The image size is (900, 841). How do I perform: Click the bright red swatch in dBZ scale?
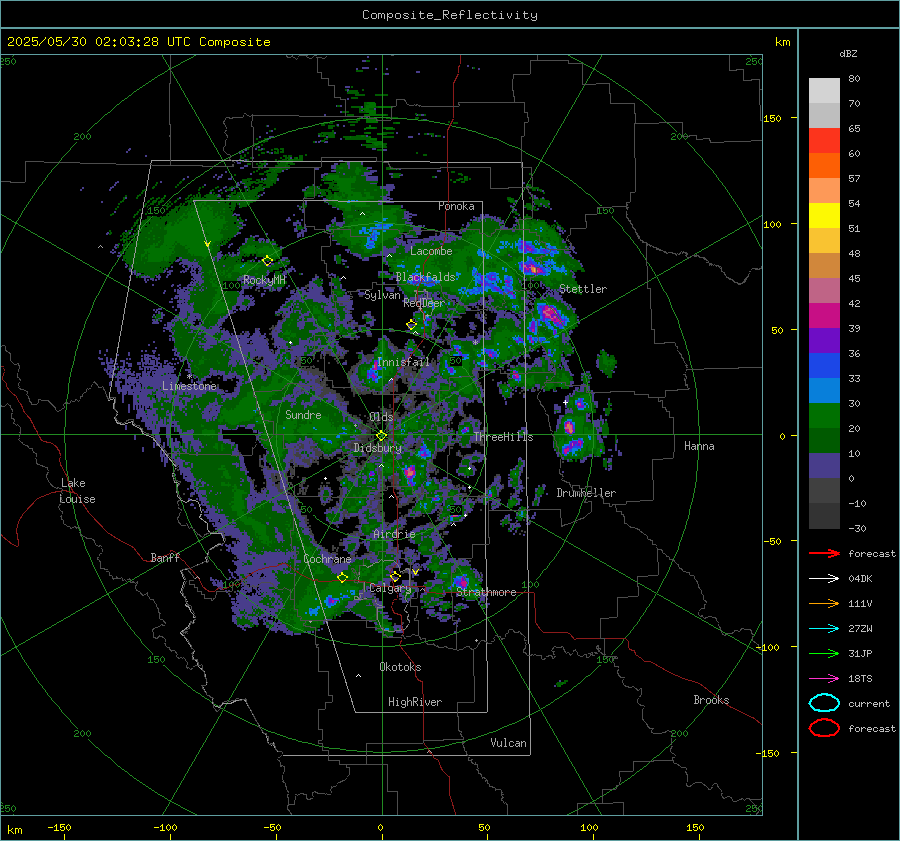[824, 141]
